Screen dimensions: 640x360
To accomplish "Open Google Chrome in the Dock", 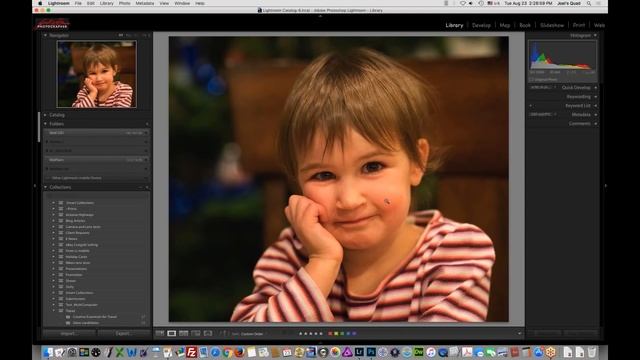I will 227,352.
